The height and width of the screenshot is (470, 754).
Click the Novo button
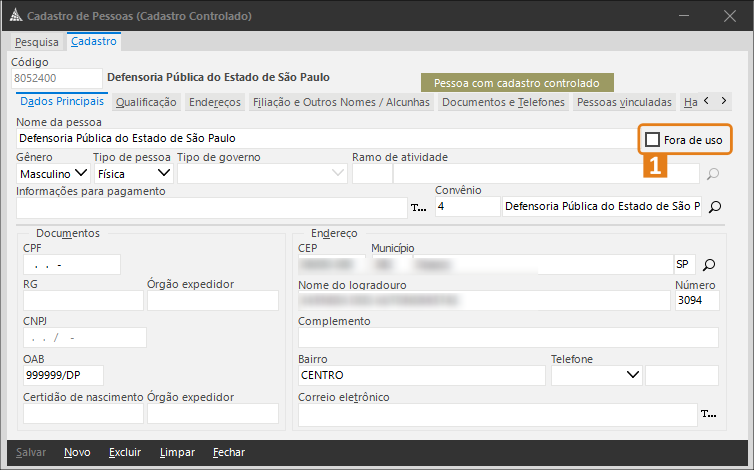click(77, 452)
